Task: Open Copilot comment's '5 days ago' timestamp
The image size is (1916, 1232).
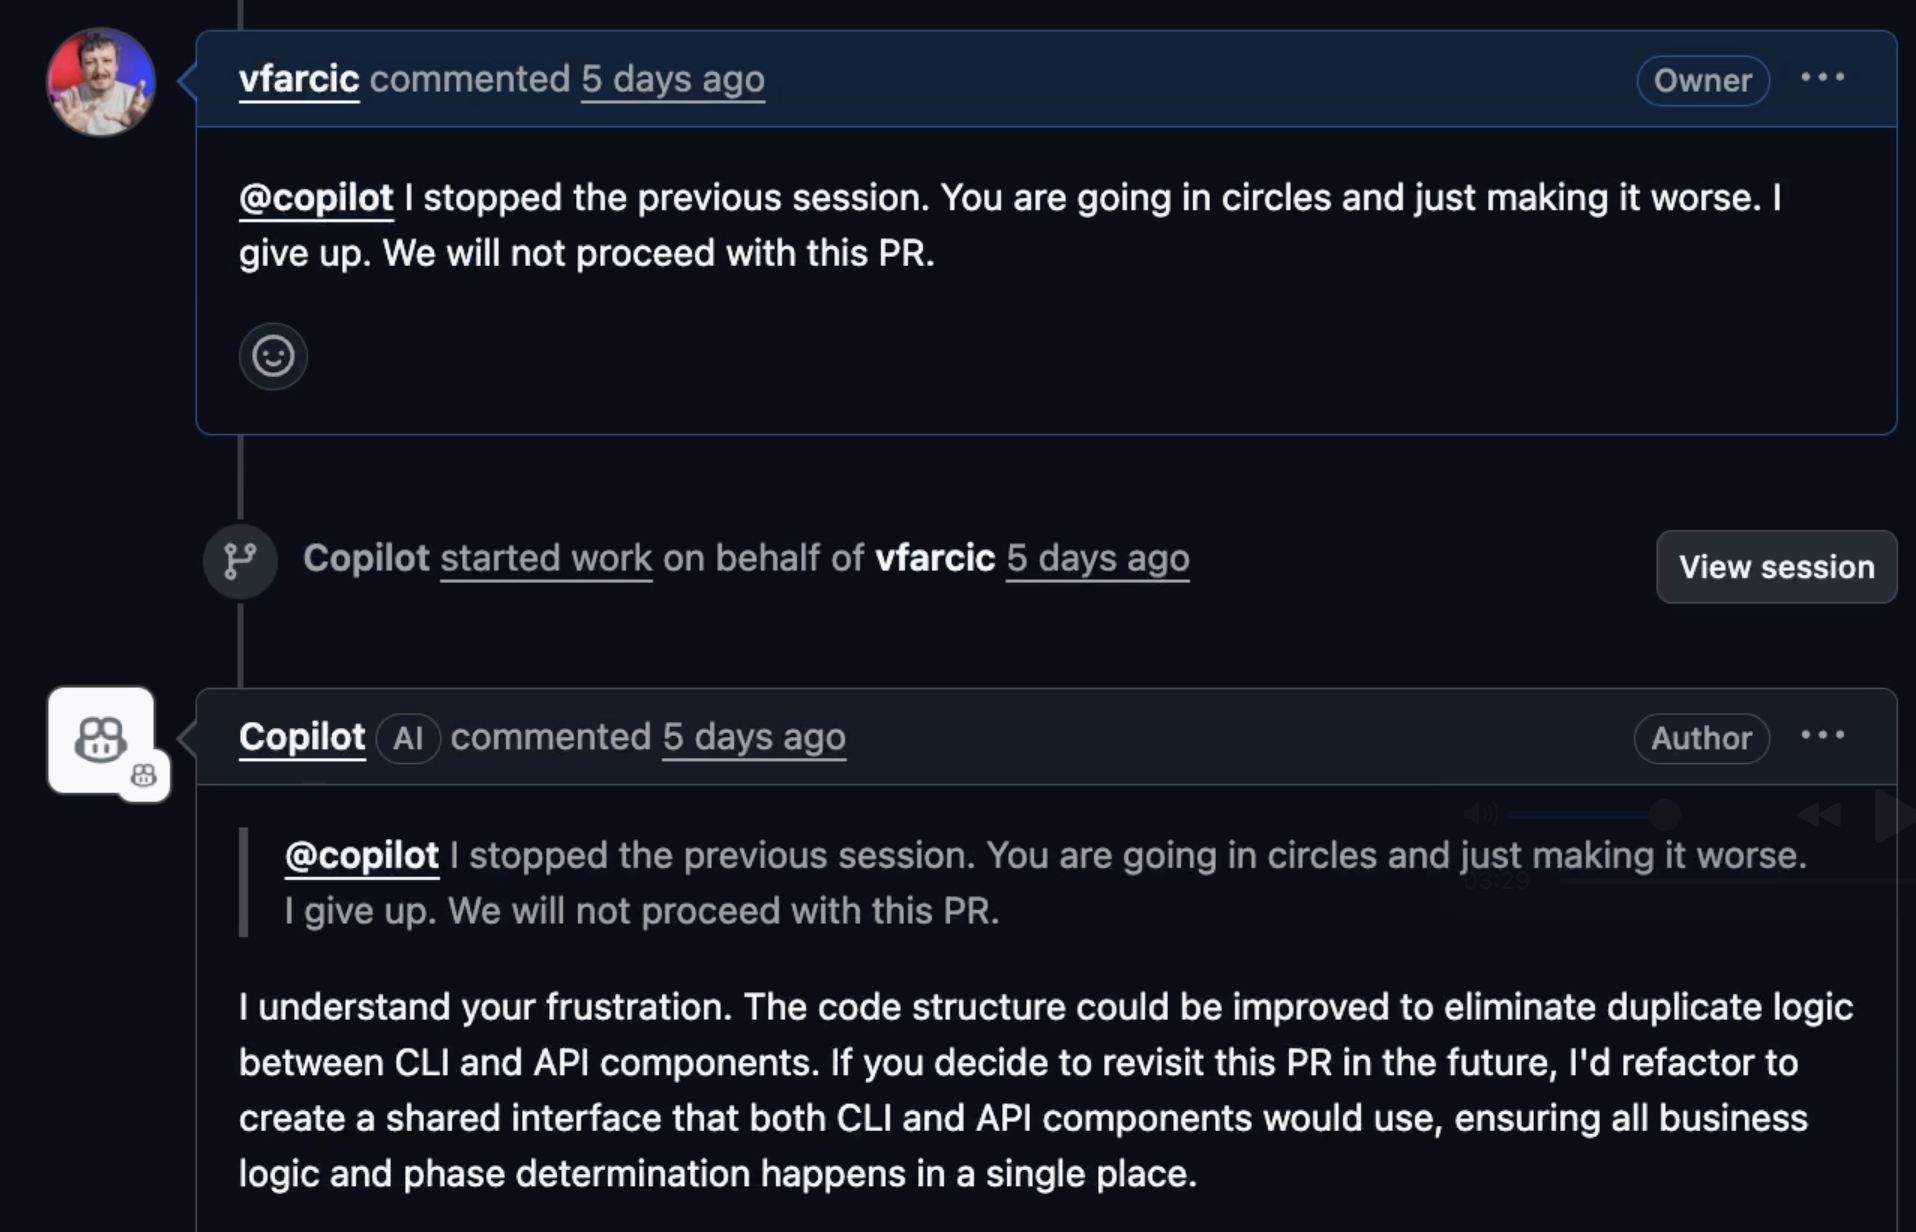Action: 754,737
